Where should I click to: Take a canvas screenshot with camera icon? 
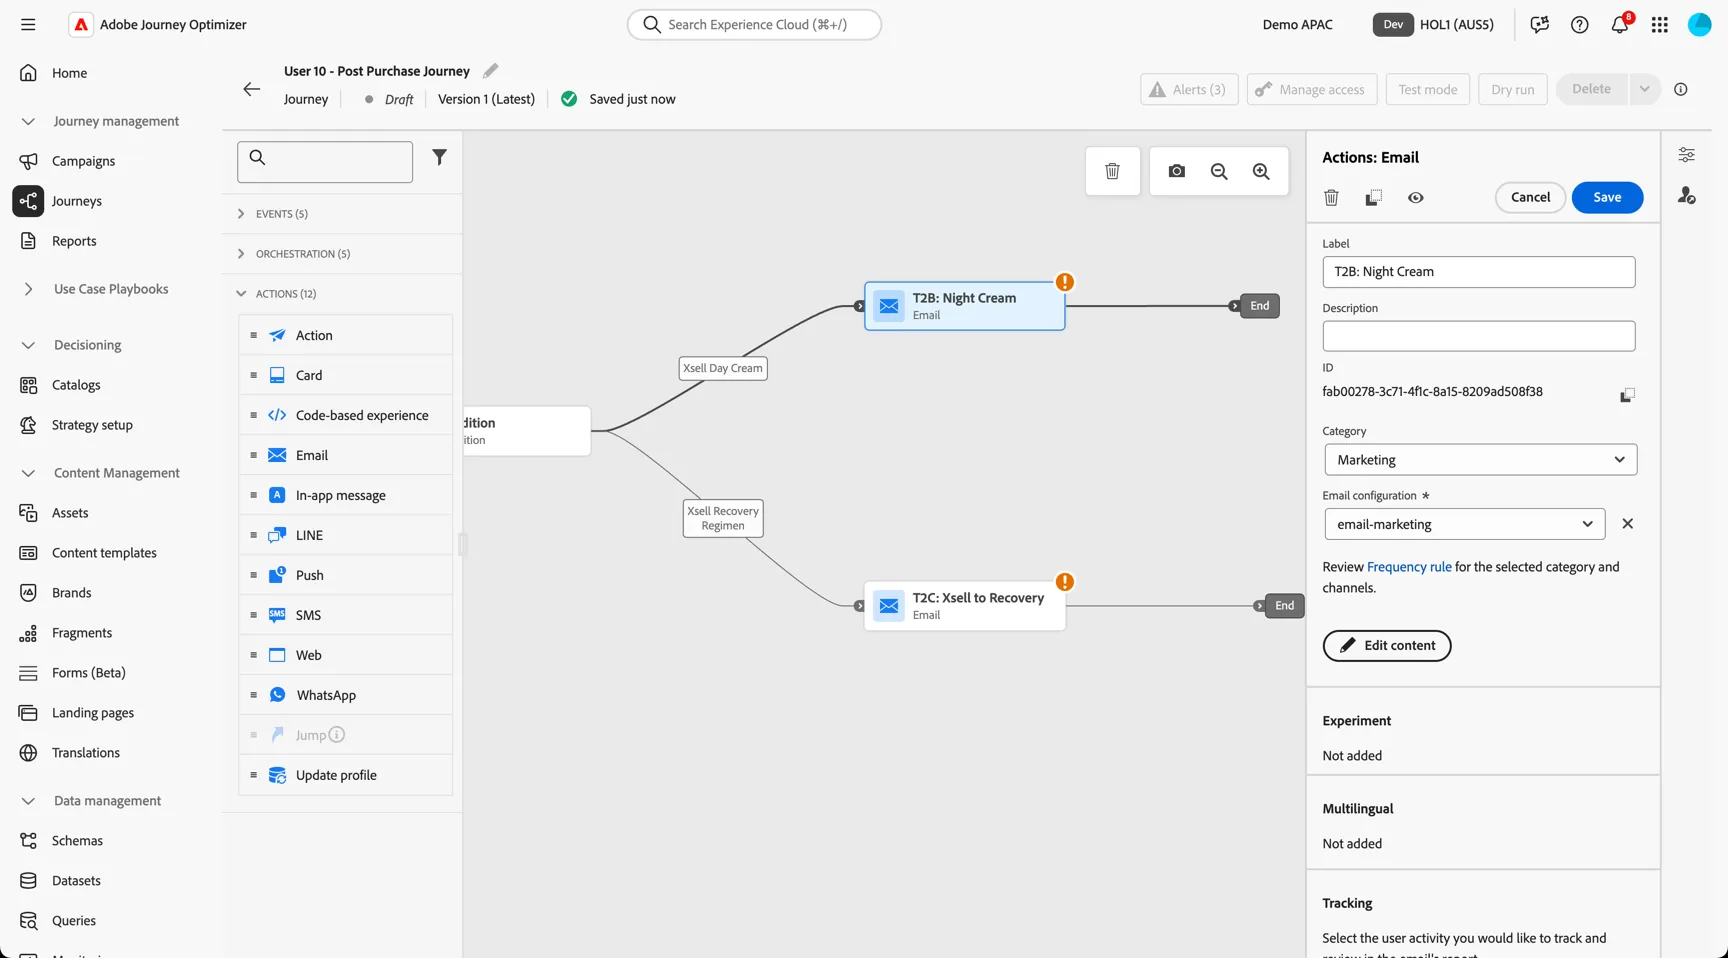pos(1176,171)
